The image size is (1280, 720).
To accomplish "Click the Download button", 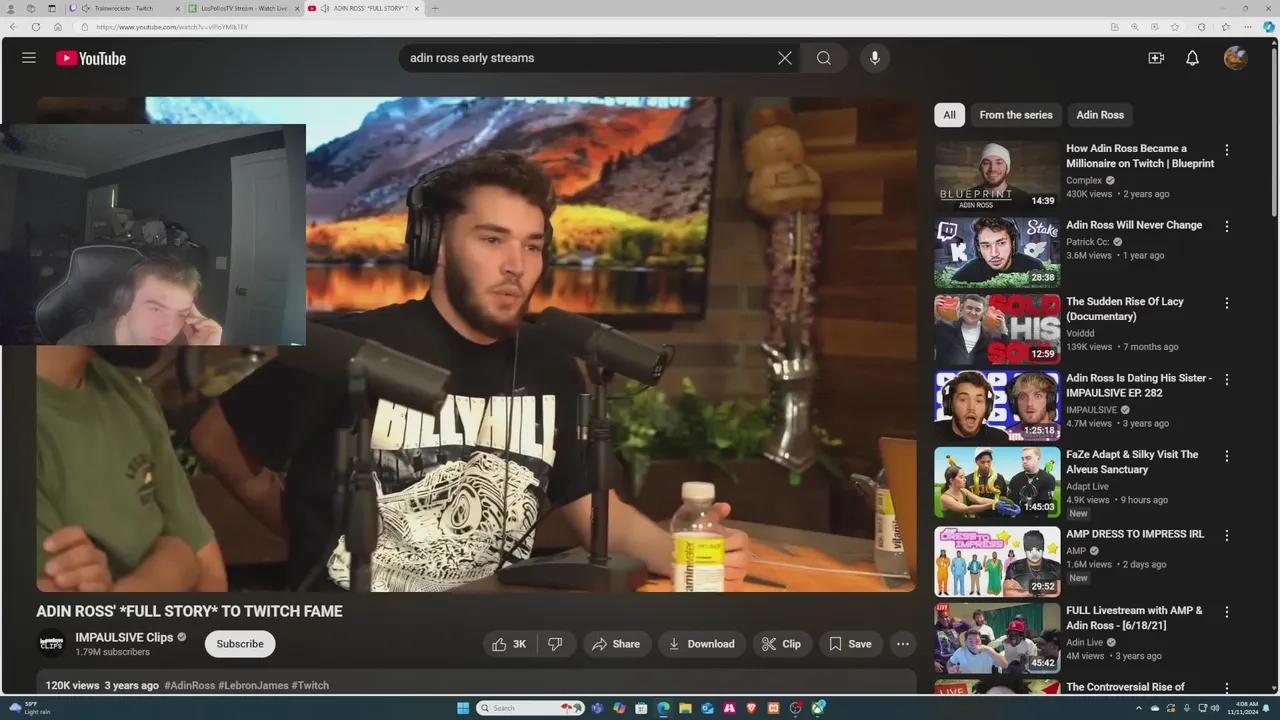I will 702,644.
